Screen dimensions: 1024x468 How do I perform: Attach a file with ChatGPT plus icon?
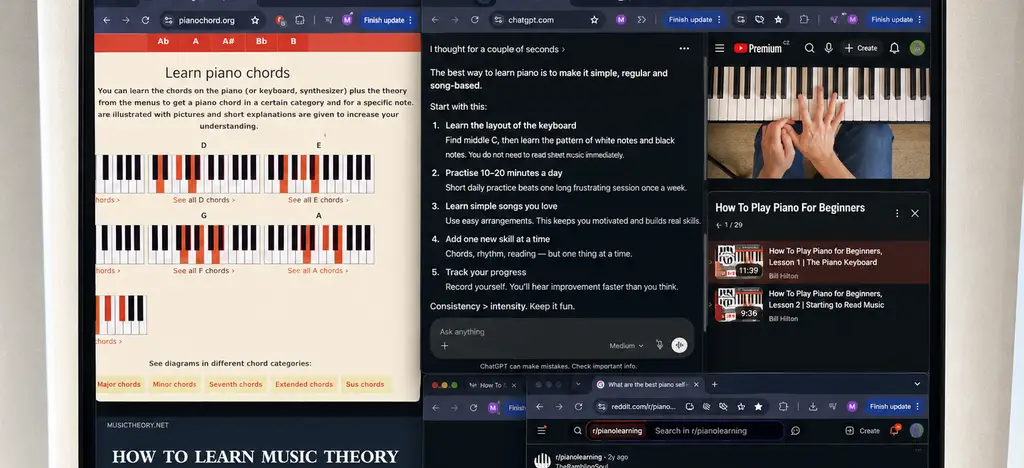(445, 346)
